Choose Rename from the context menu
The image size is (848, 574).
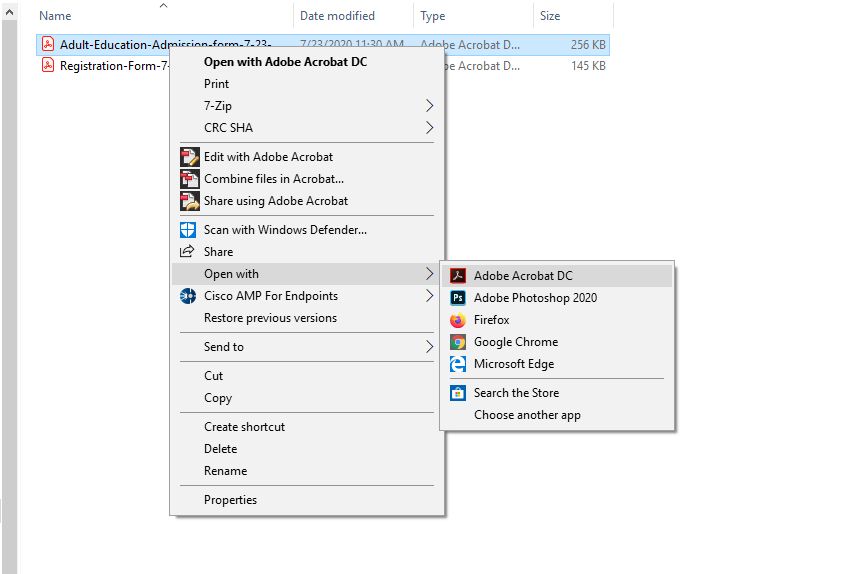tap(307, 471)
